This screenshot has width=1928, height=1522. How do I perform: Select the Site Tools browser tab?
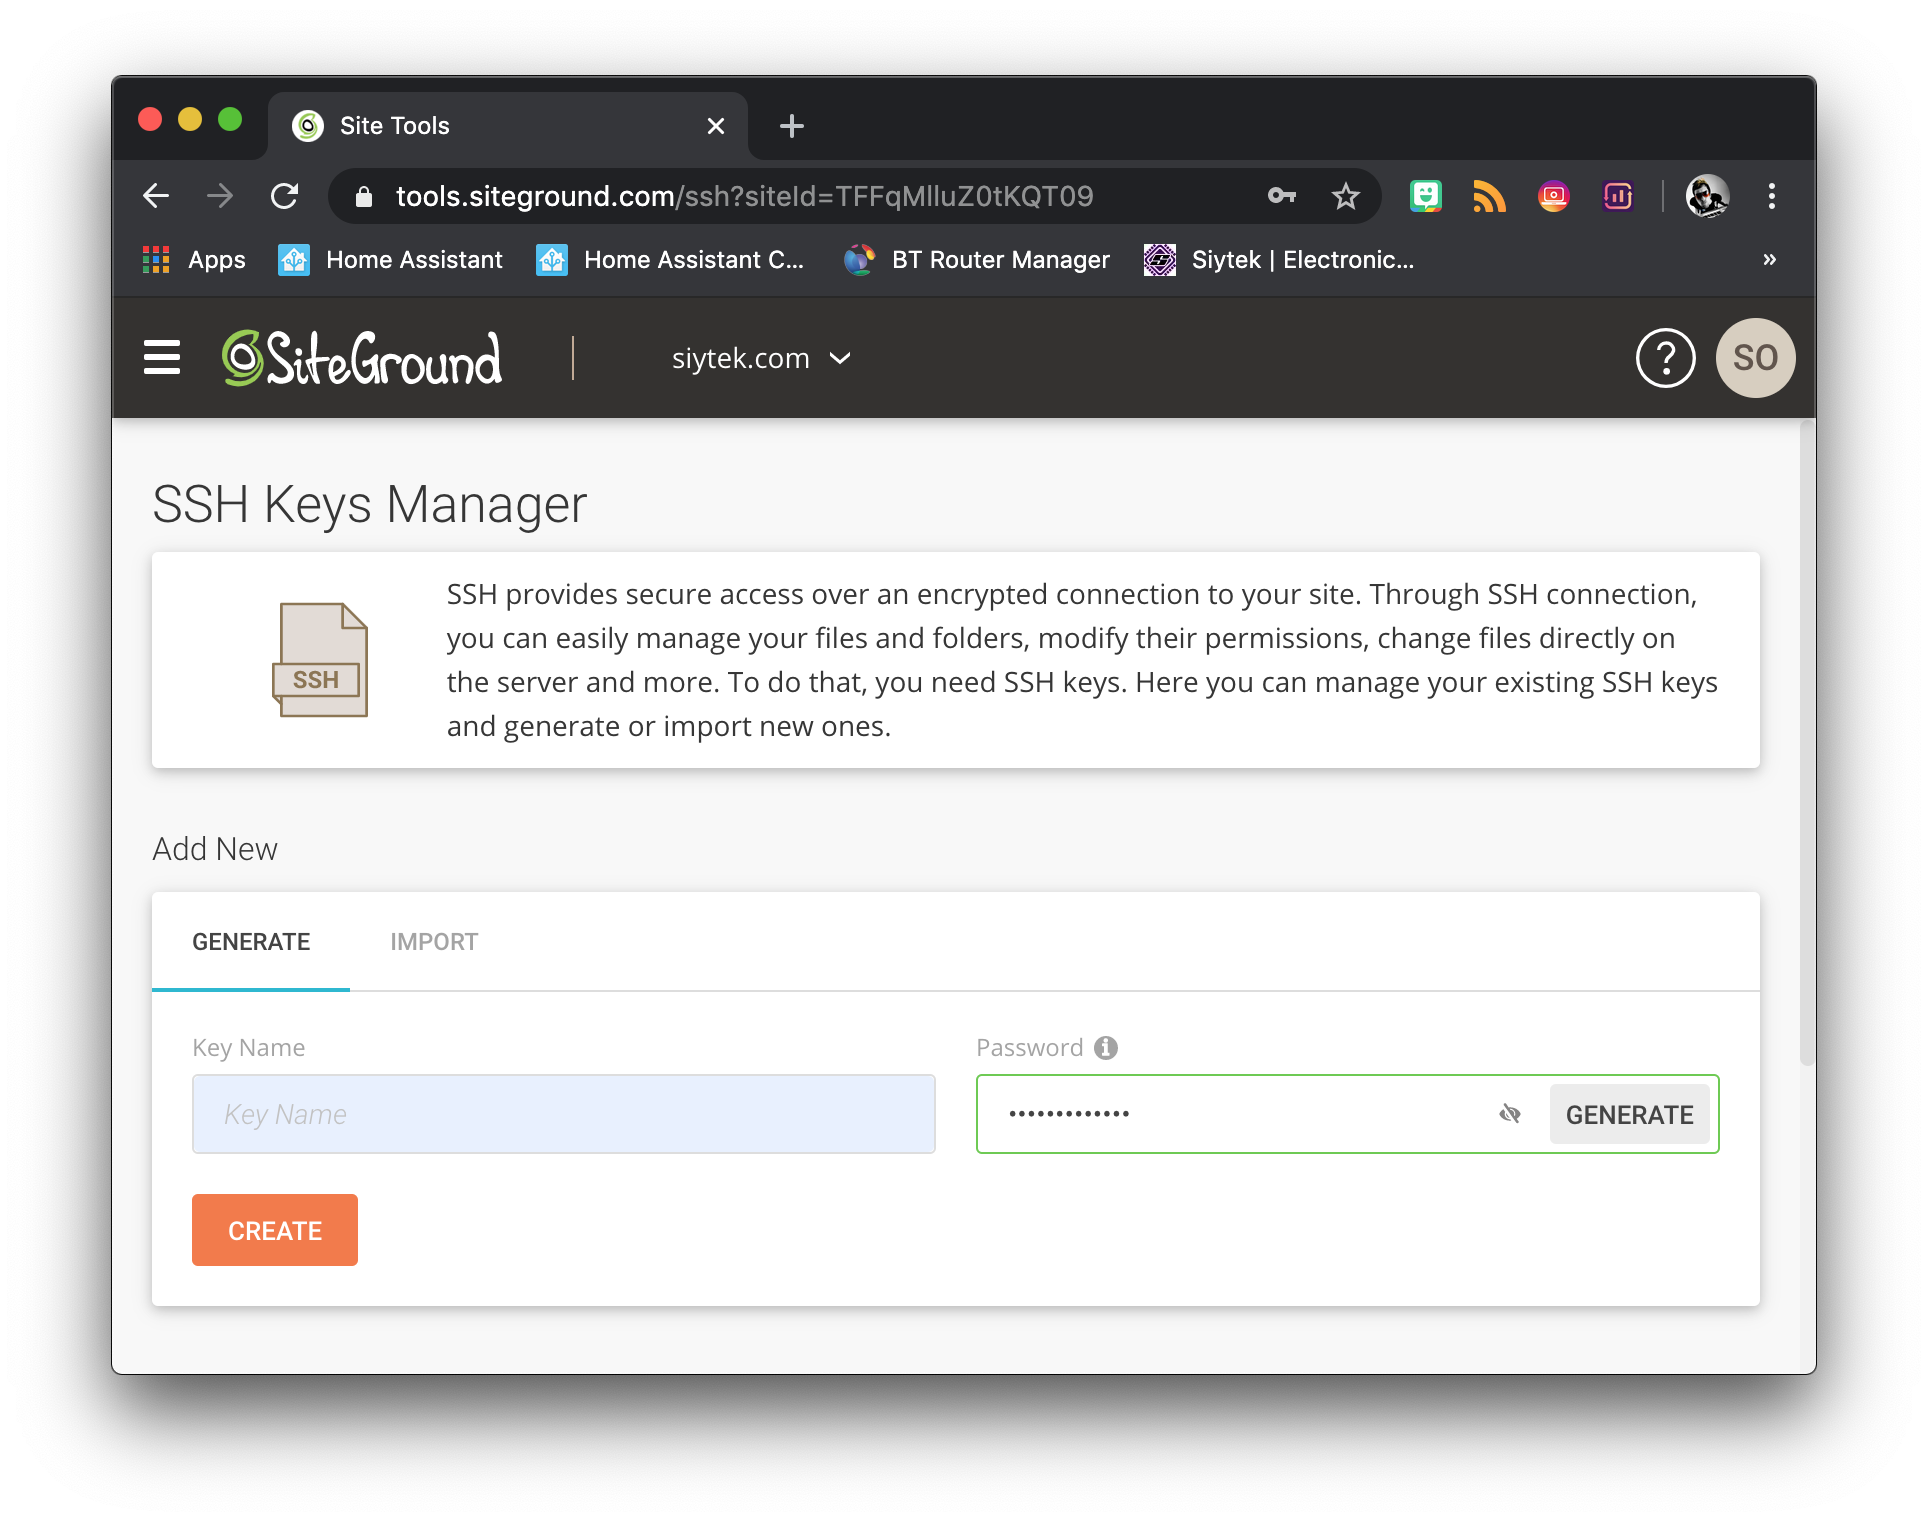click(x=508, y=126)
